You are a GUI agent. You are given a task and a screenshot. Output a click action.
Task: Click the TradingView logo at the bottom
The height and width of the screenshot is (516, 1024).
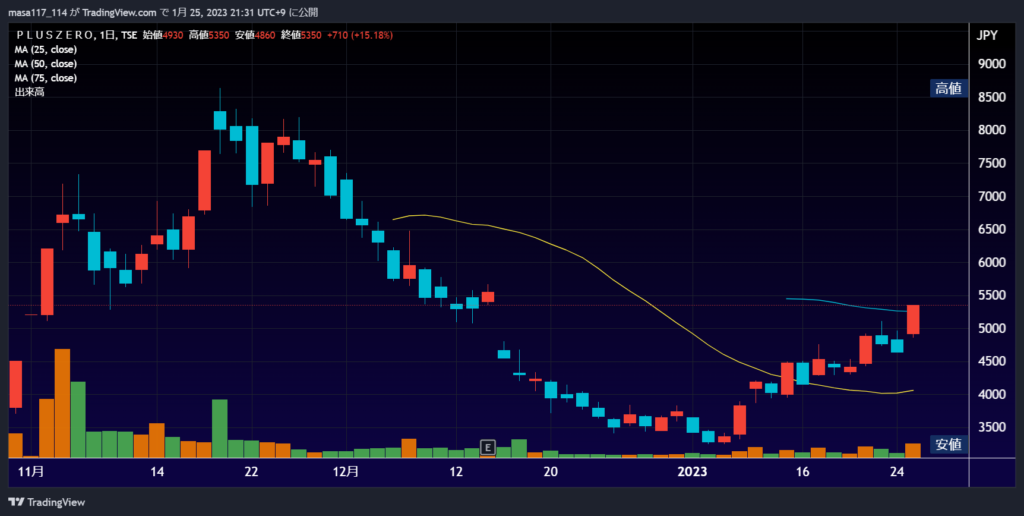(46, 502)
